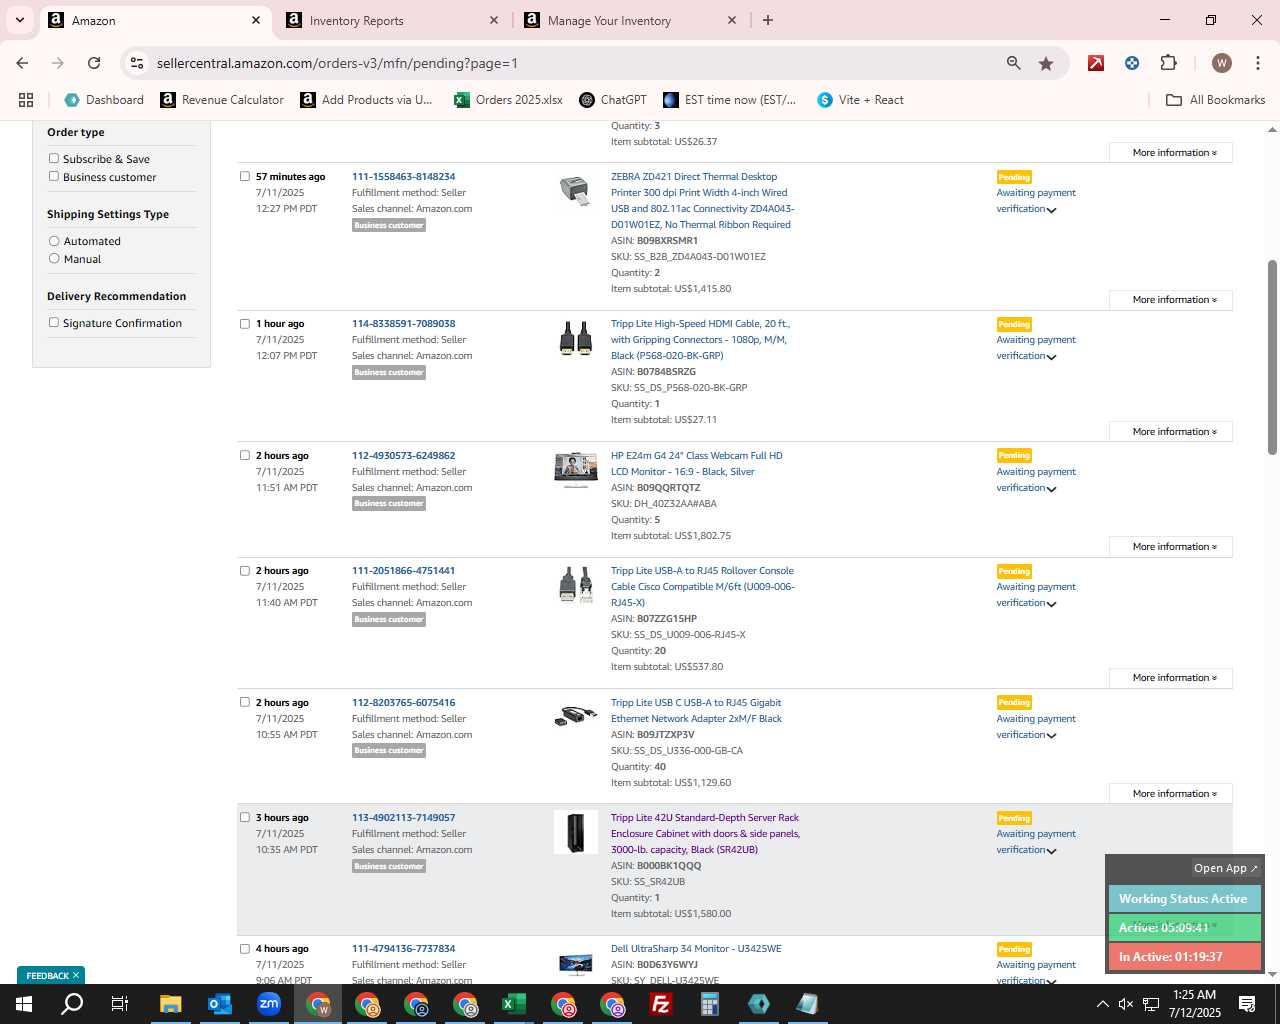
Task: View site information icon in address bar
Action: (x=137, y=63)
